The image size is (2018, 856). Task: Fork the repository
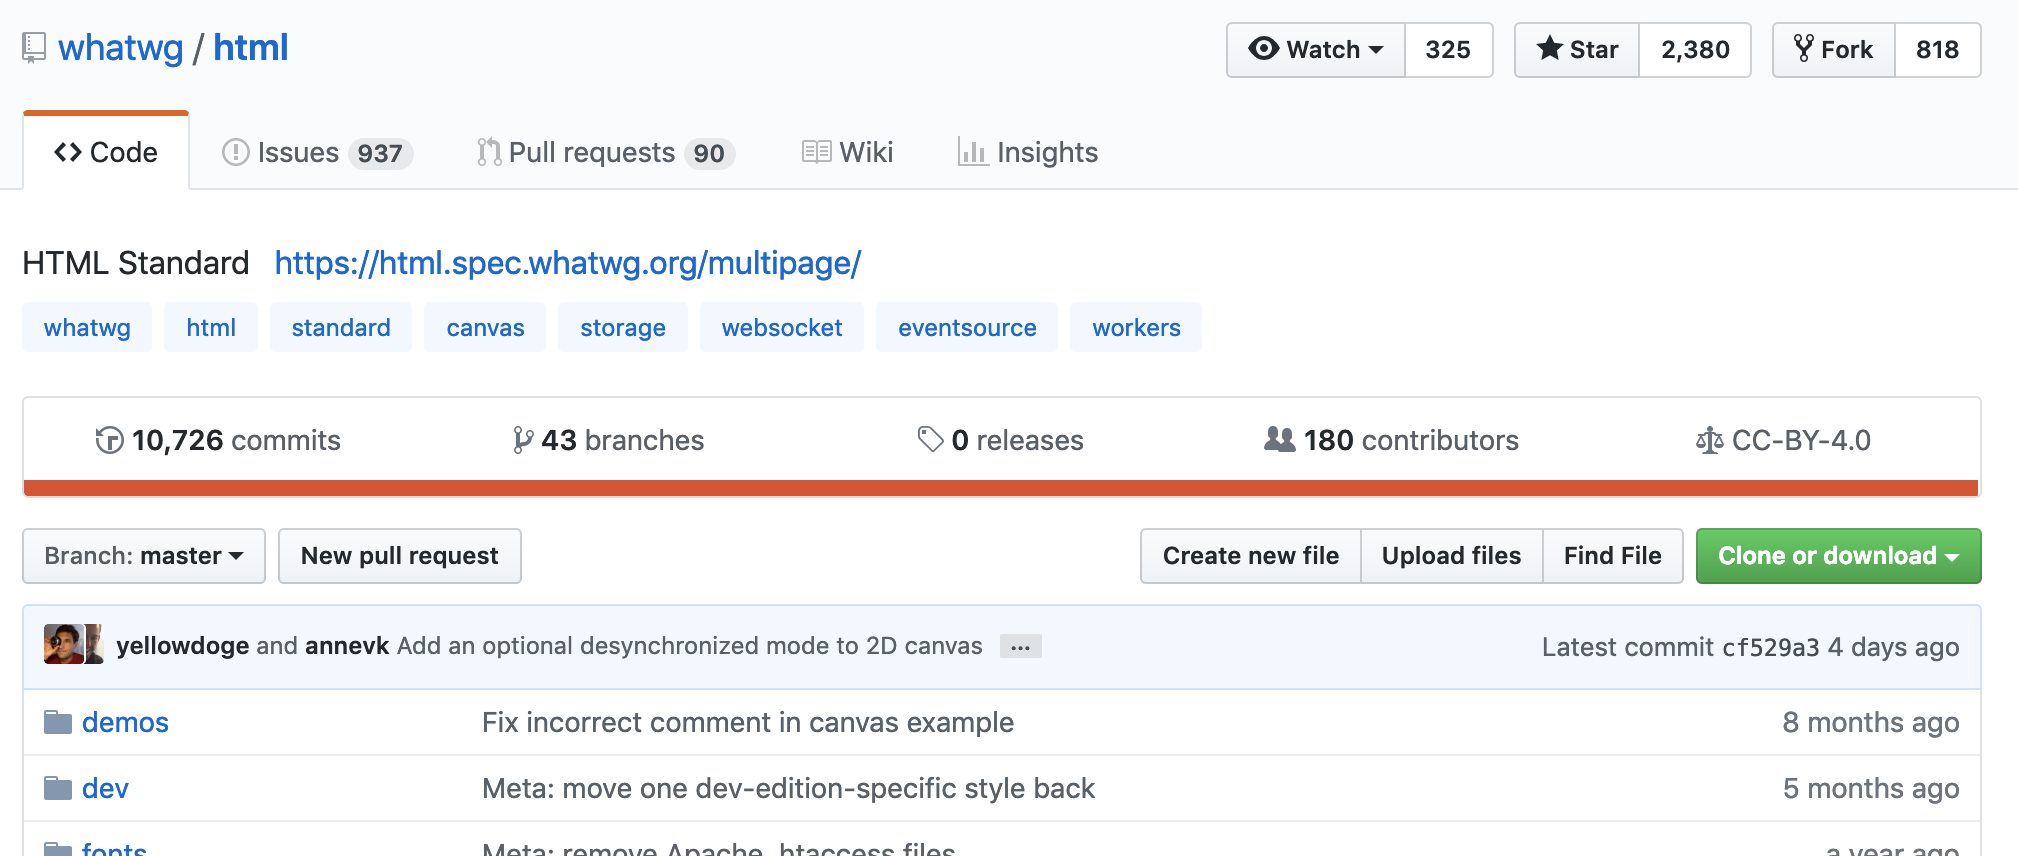pos(1834,49)
